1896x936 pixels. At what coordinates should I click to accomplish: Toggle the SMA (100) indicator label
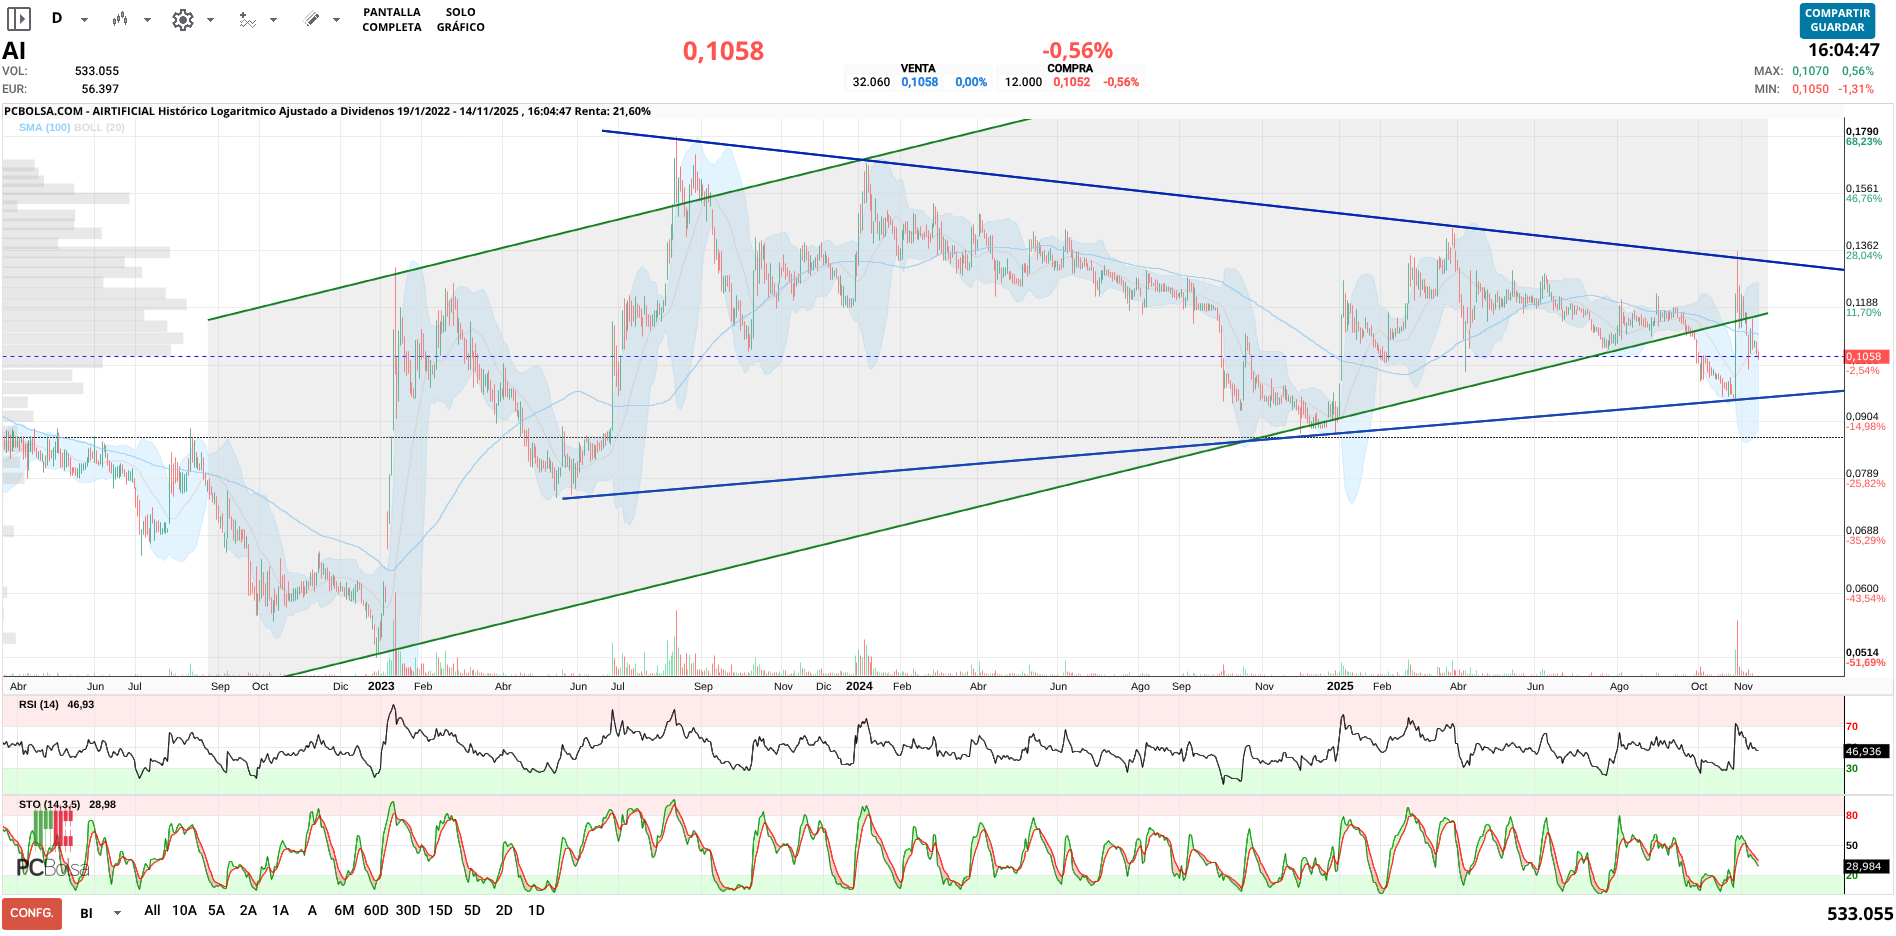44,128
